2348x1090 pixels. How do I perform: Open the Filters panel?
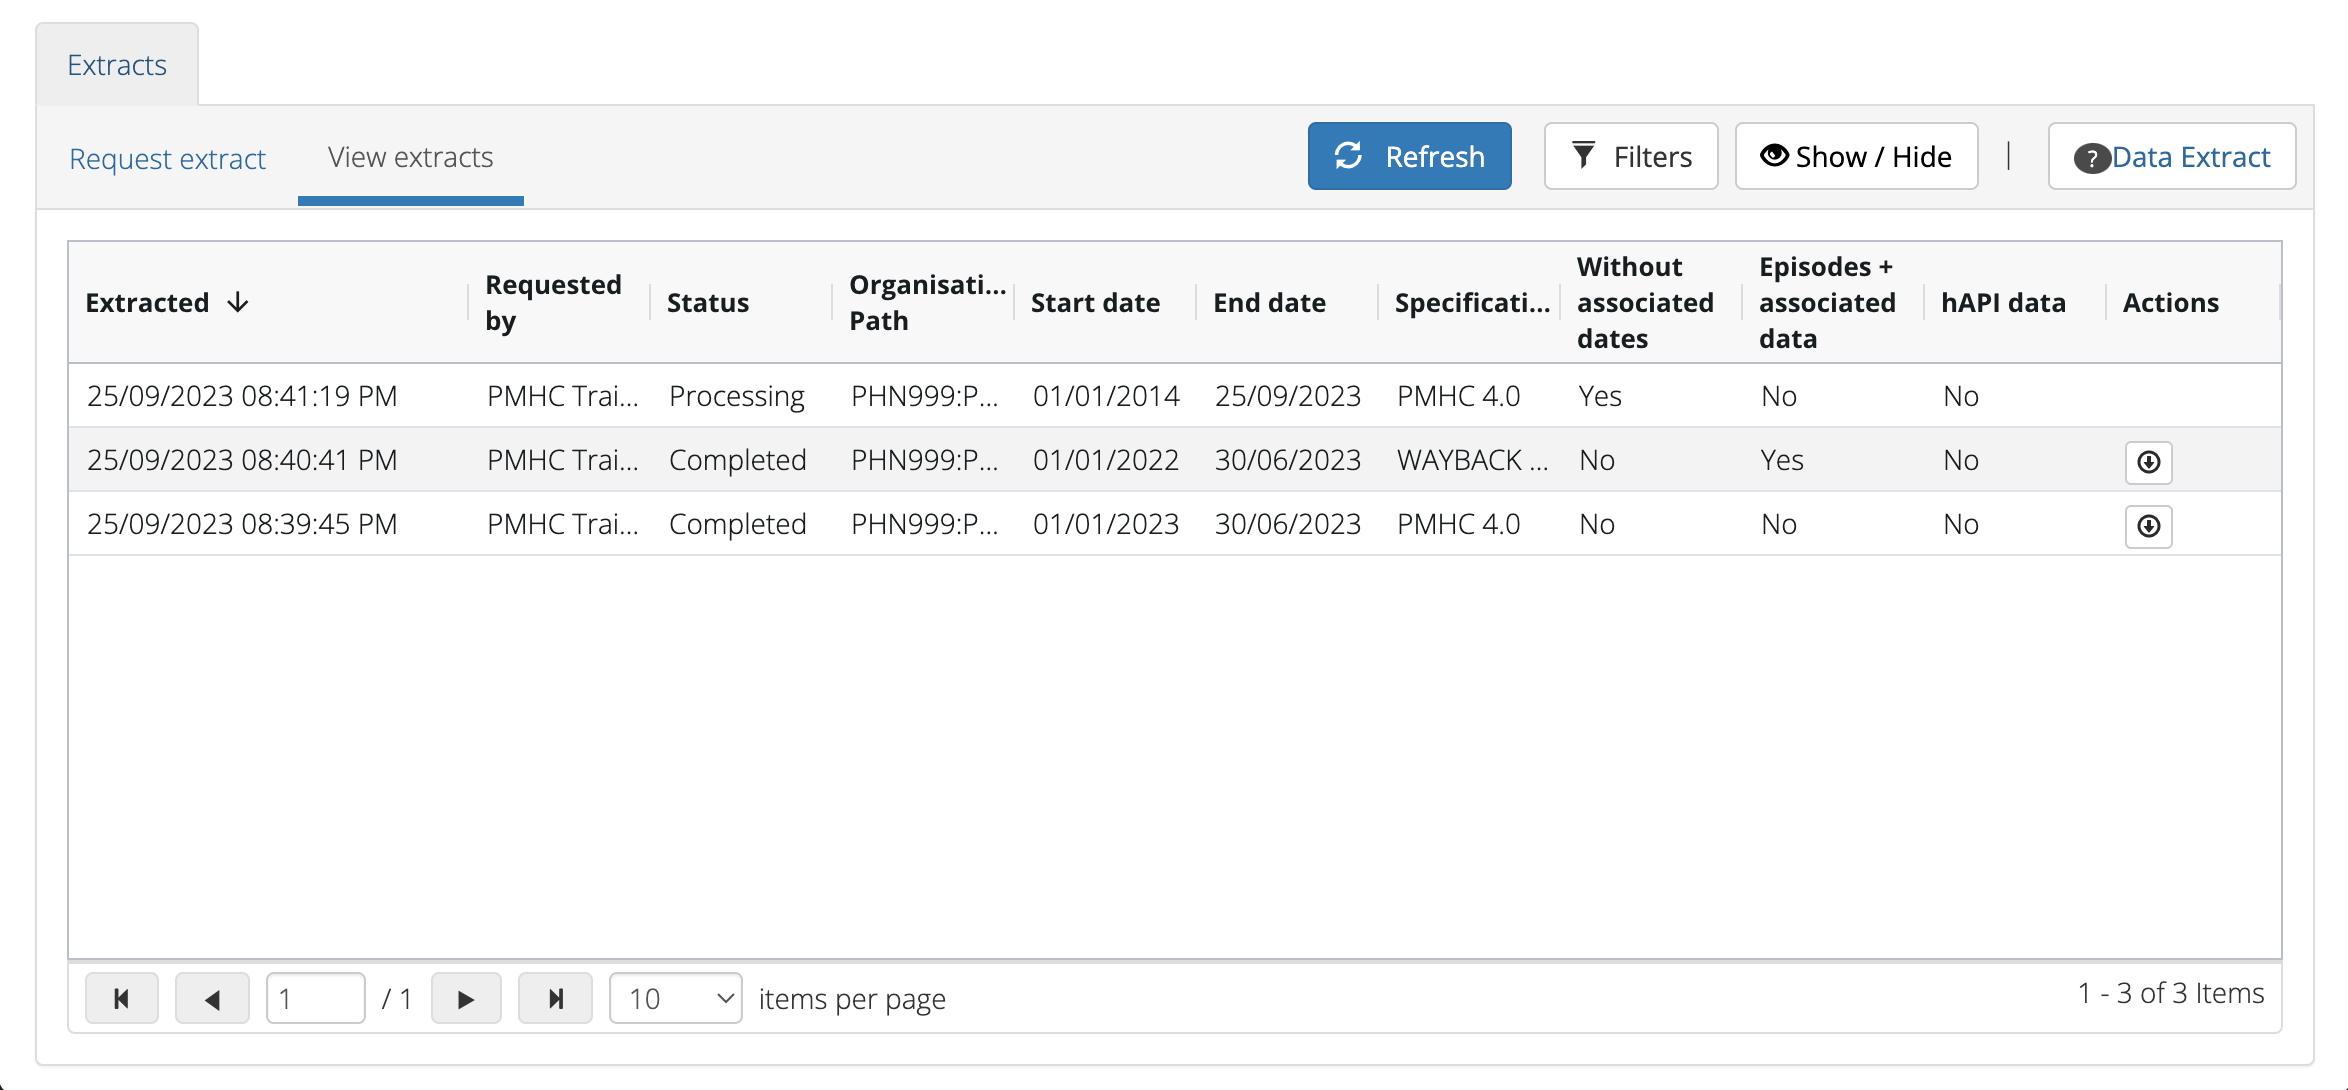click(1630, 157)
